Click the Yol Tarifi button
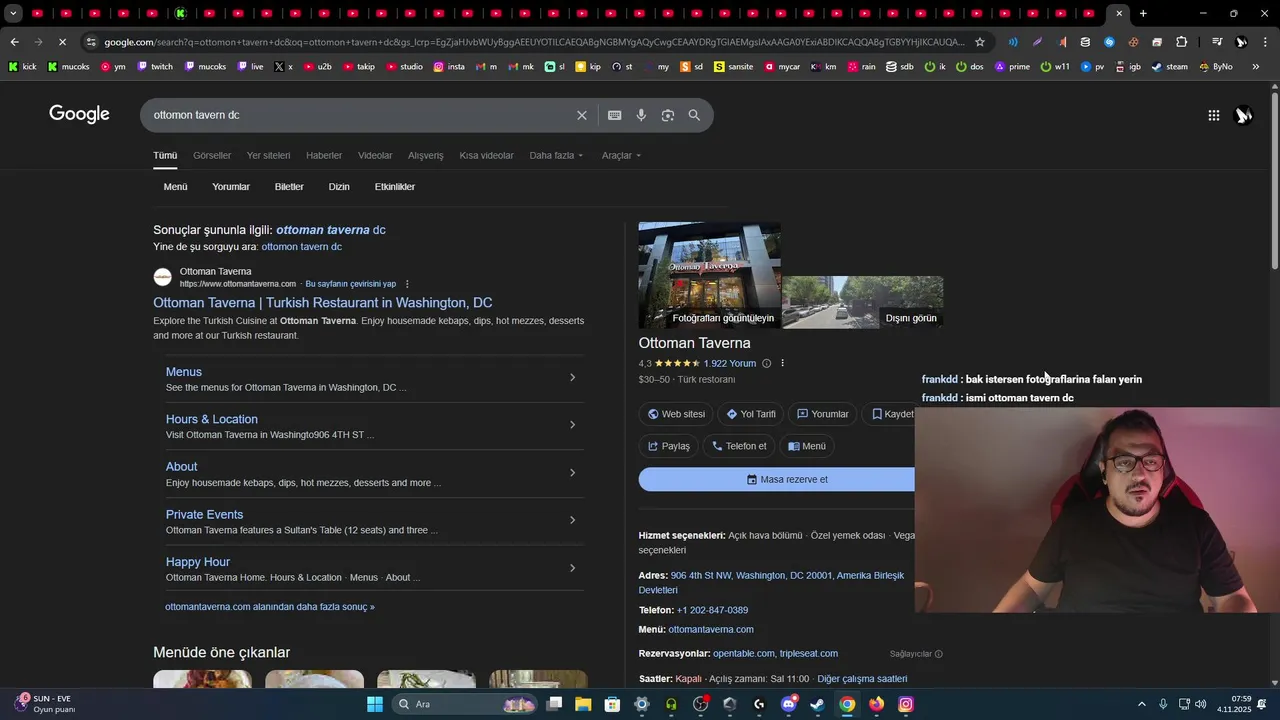 point(751,414)
